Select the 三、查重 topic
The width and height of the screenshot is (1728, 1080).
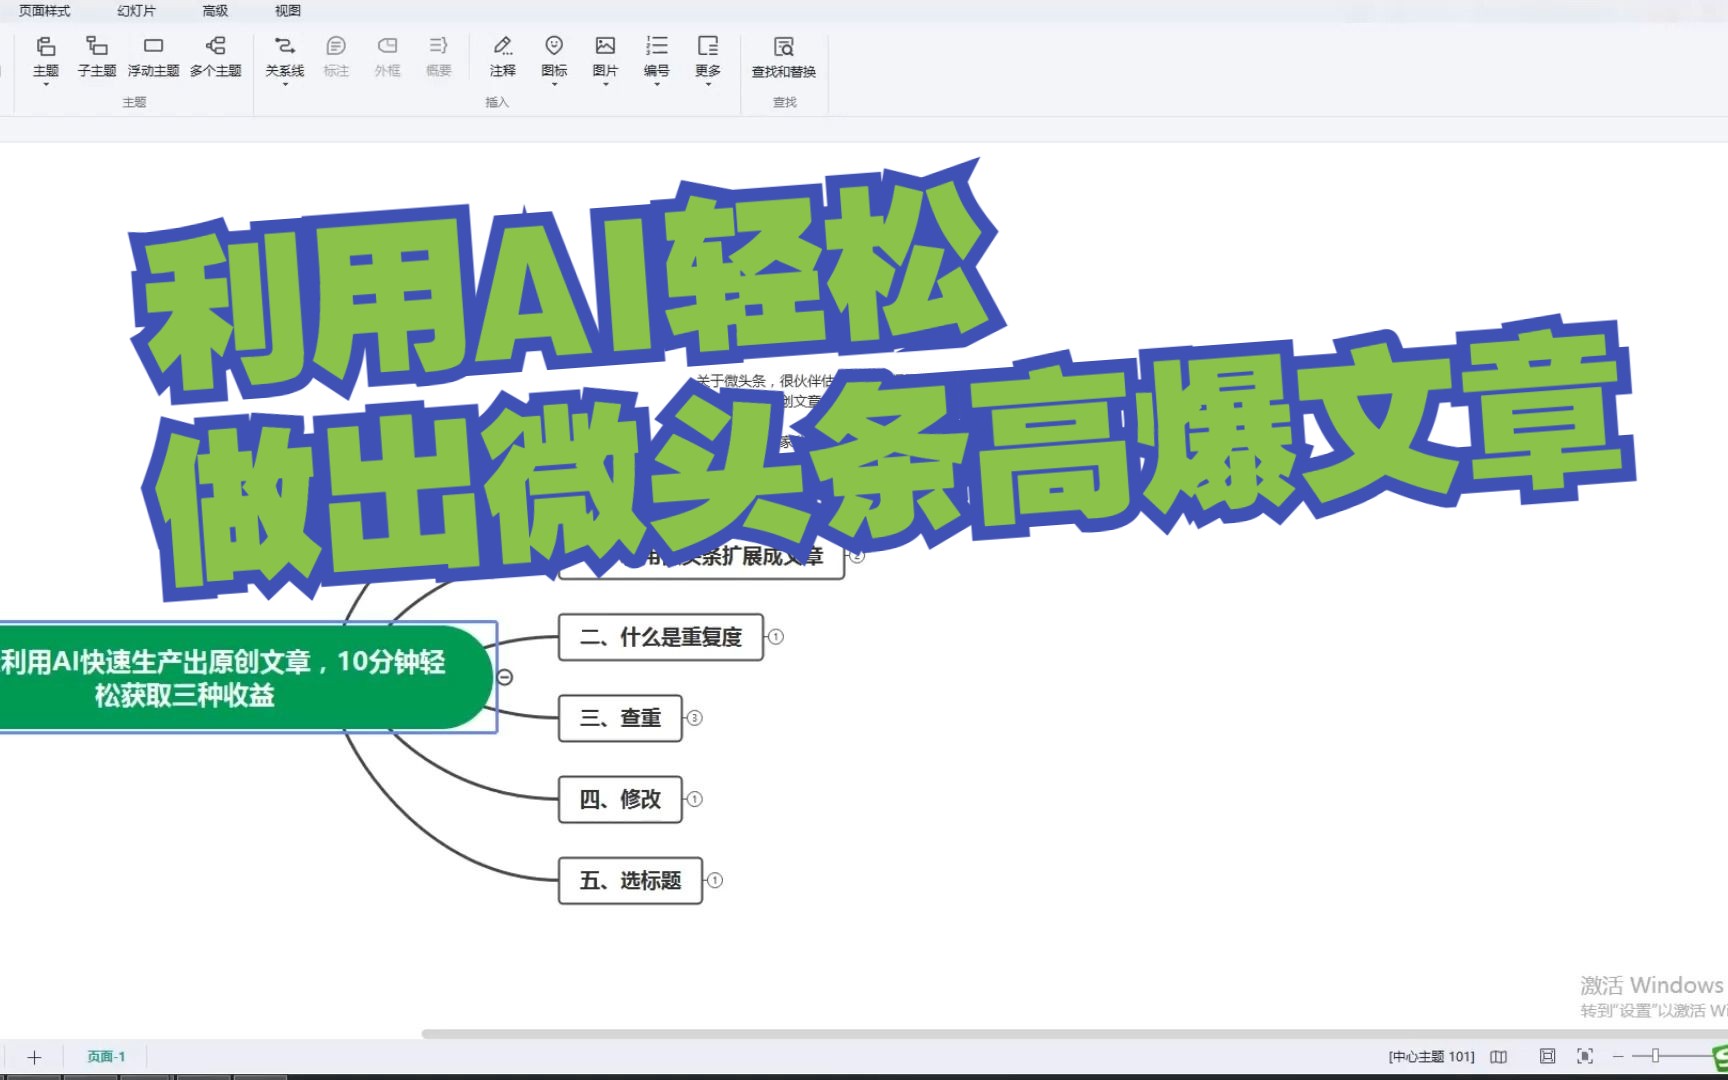pos(620,718)
